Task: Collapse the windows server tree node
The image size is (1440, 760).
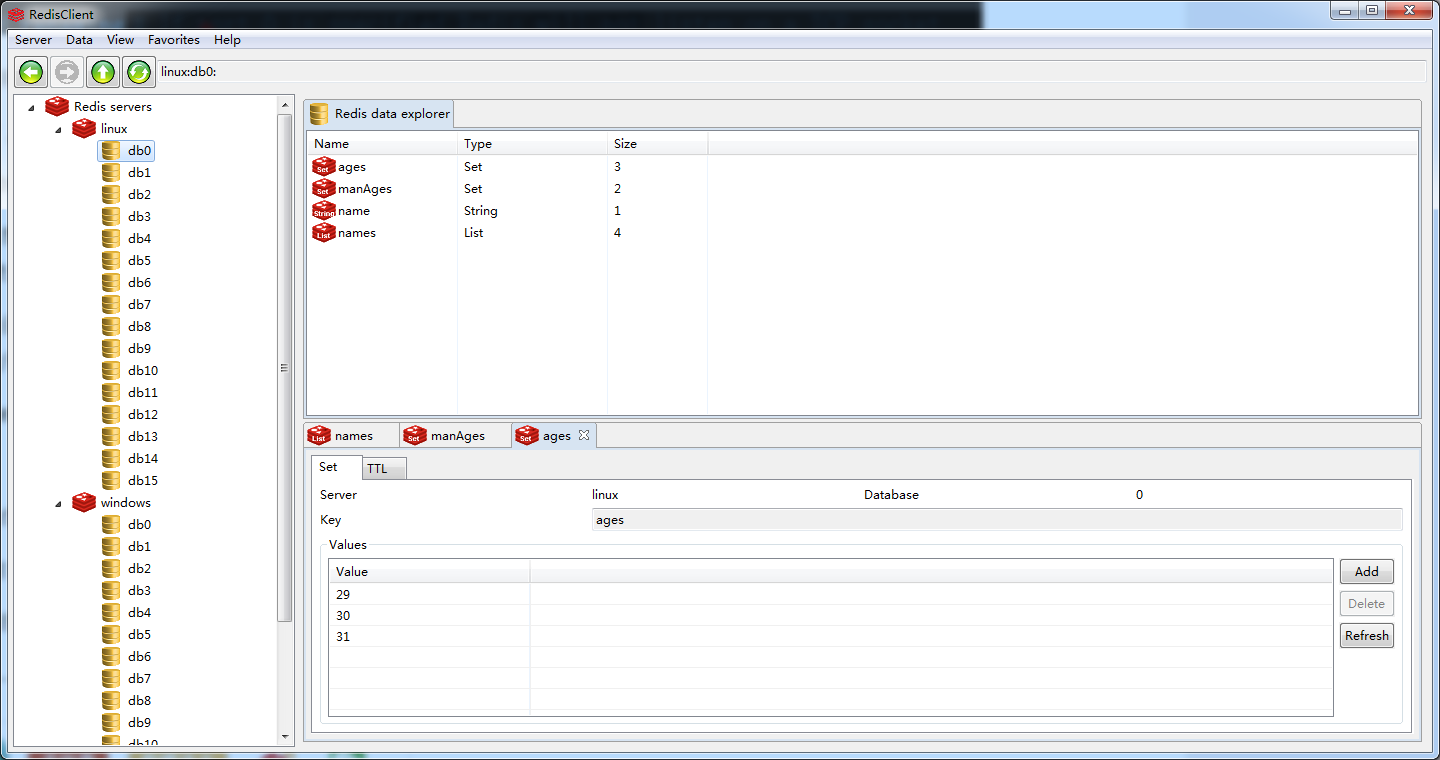Action: pyautogui.click(x=58, y=503)
